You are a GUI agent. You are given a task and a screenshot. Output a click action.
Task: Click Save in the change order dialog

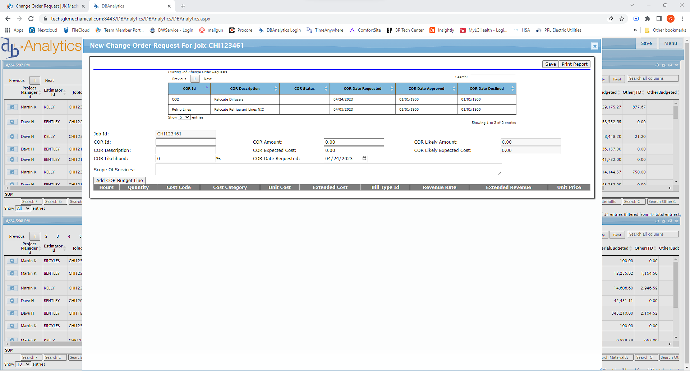(x=550, y=64)
